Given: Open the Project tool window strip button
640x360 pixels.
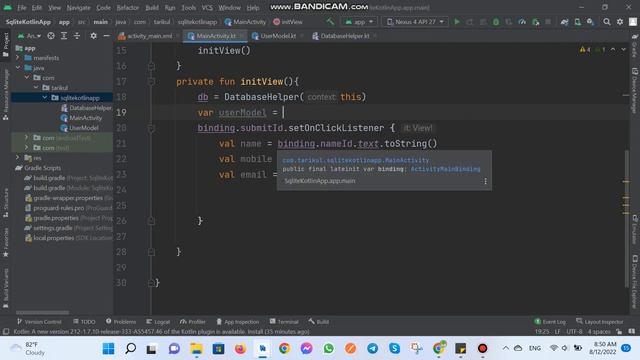Looking at the screenshot, I should tap(6, 44).
